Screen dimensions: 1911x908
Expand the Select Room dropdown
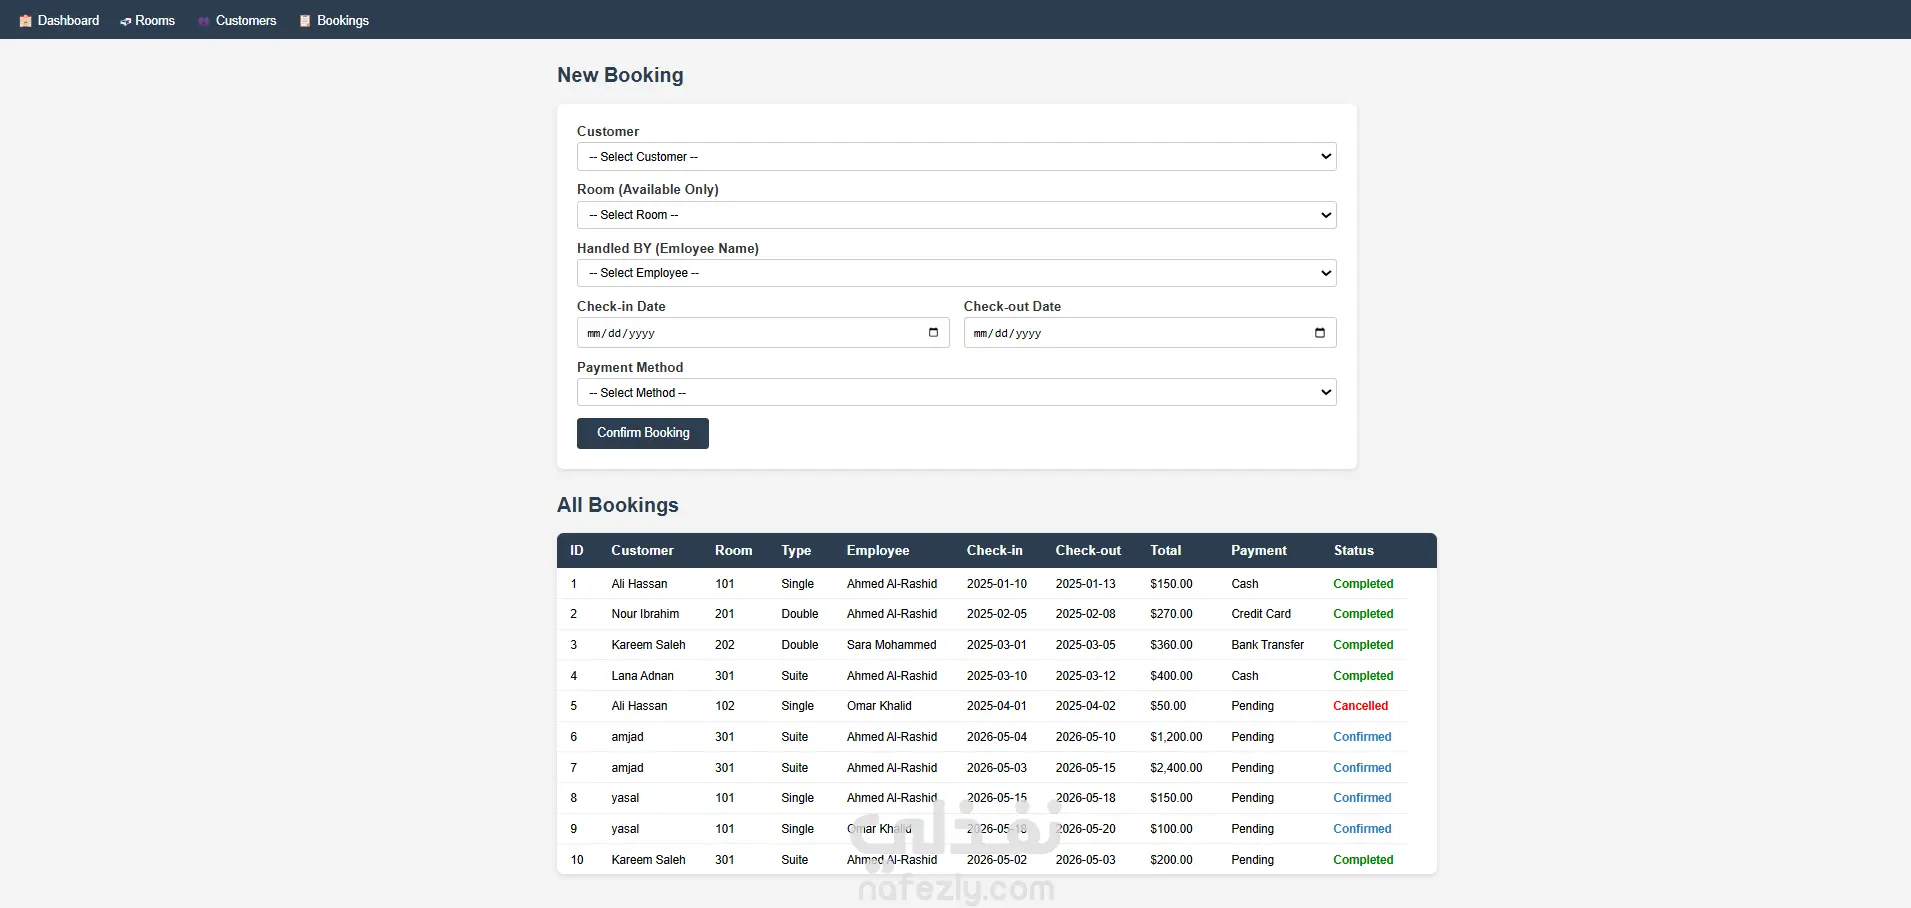(x=957, y=215)
